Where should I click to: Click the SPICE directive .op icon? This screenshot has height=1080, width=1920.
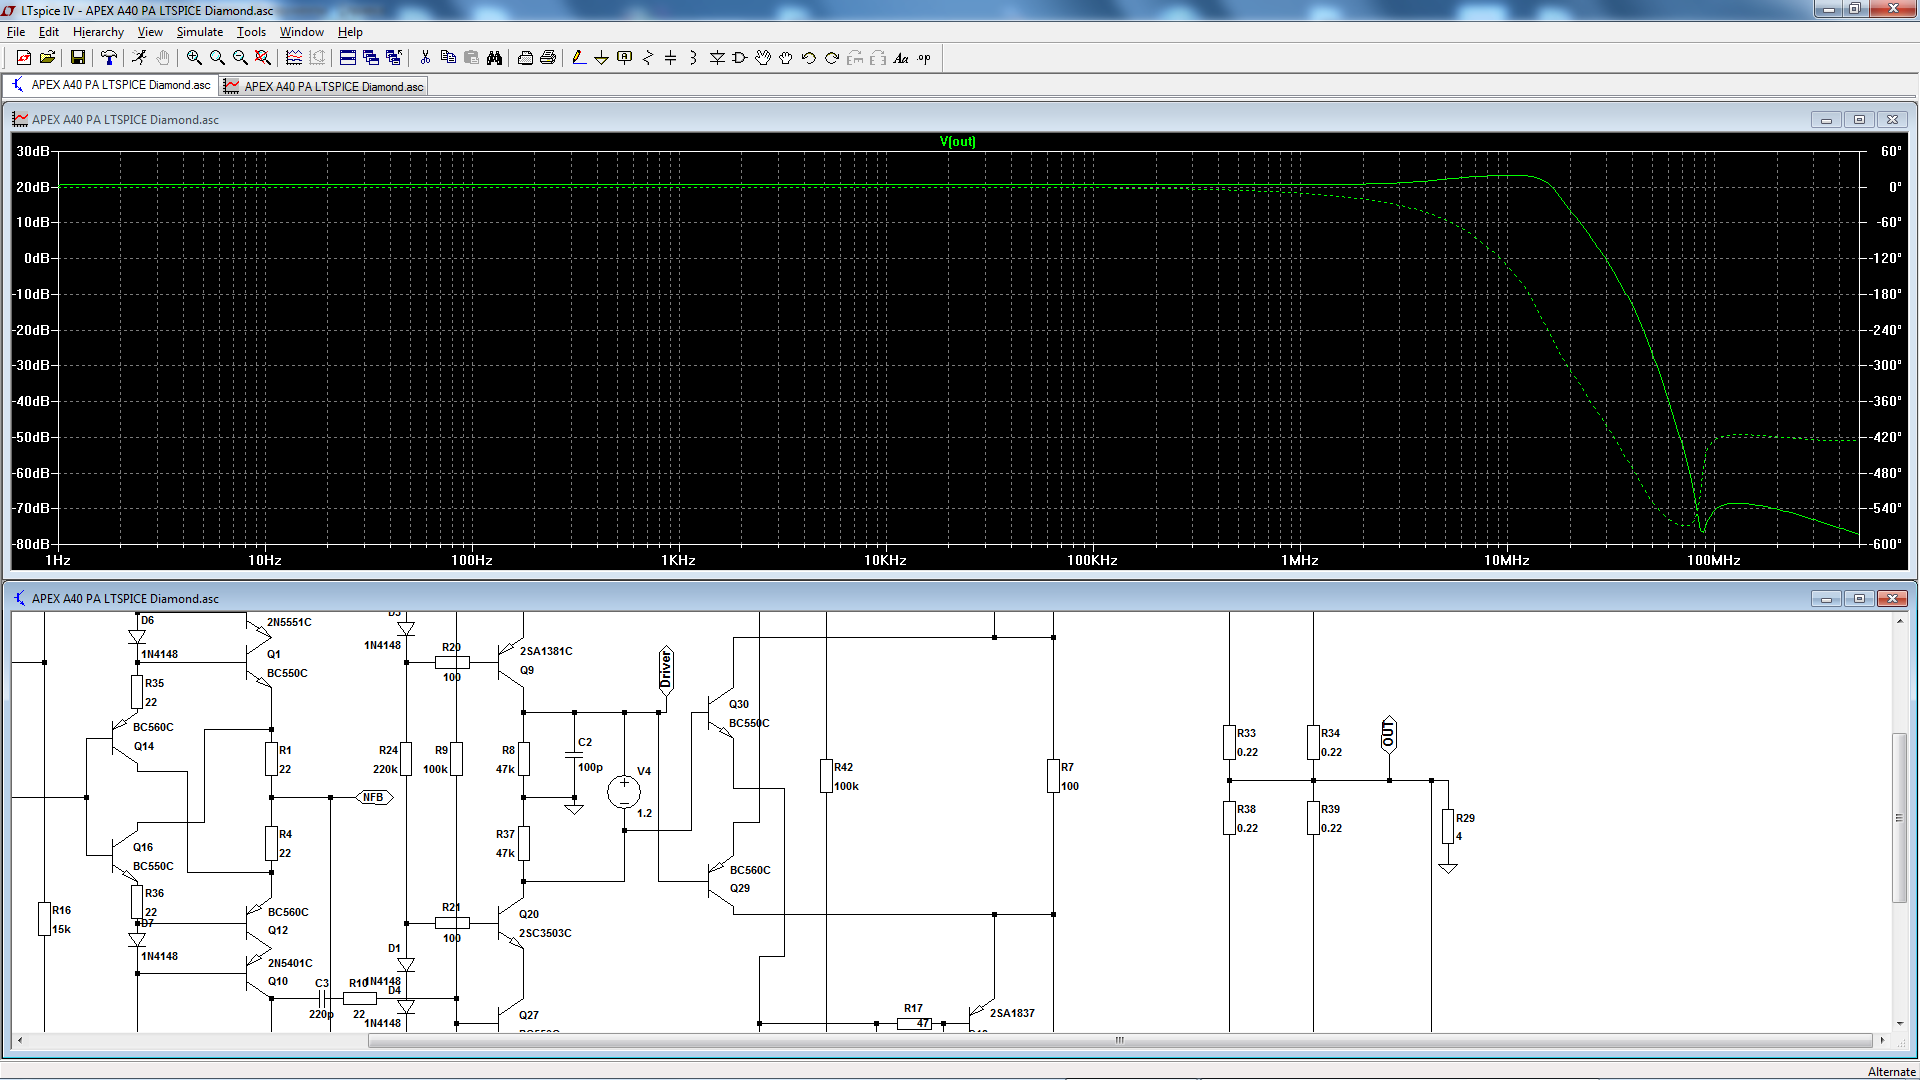pyautogui.click(x=924, y=58)
